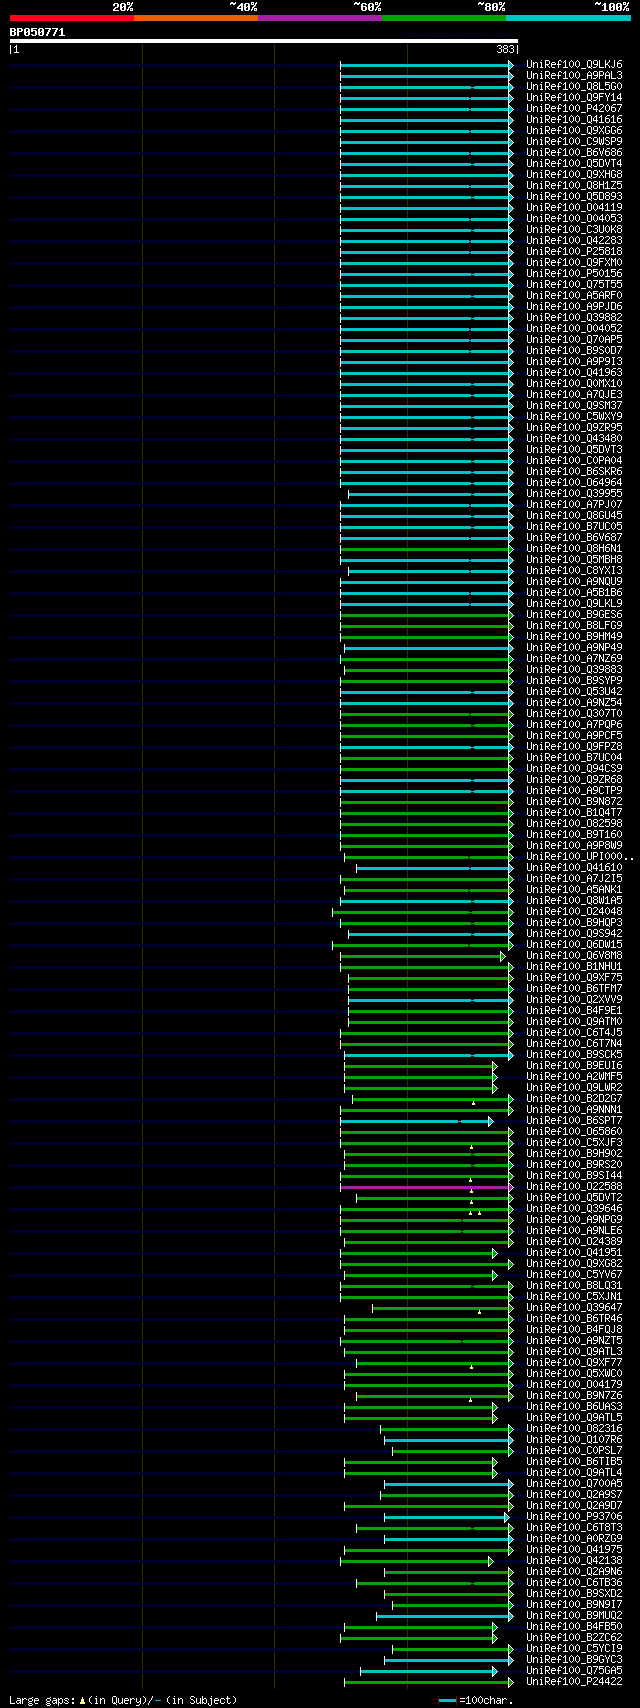The height and width of the screenshot is (1708, 640).
Task: Click the UniRef100_Q41610 label
Action: click(574, 868)
